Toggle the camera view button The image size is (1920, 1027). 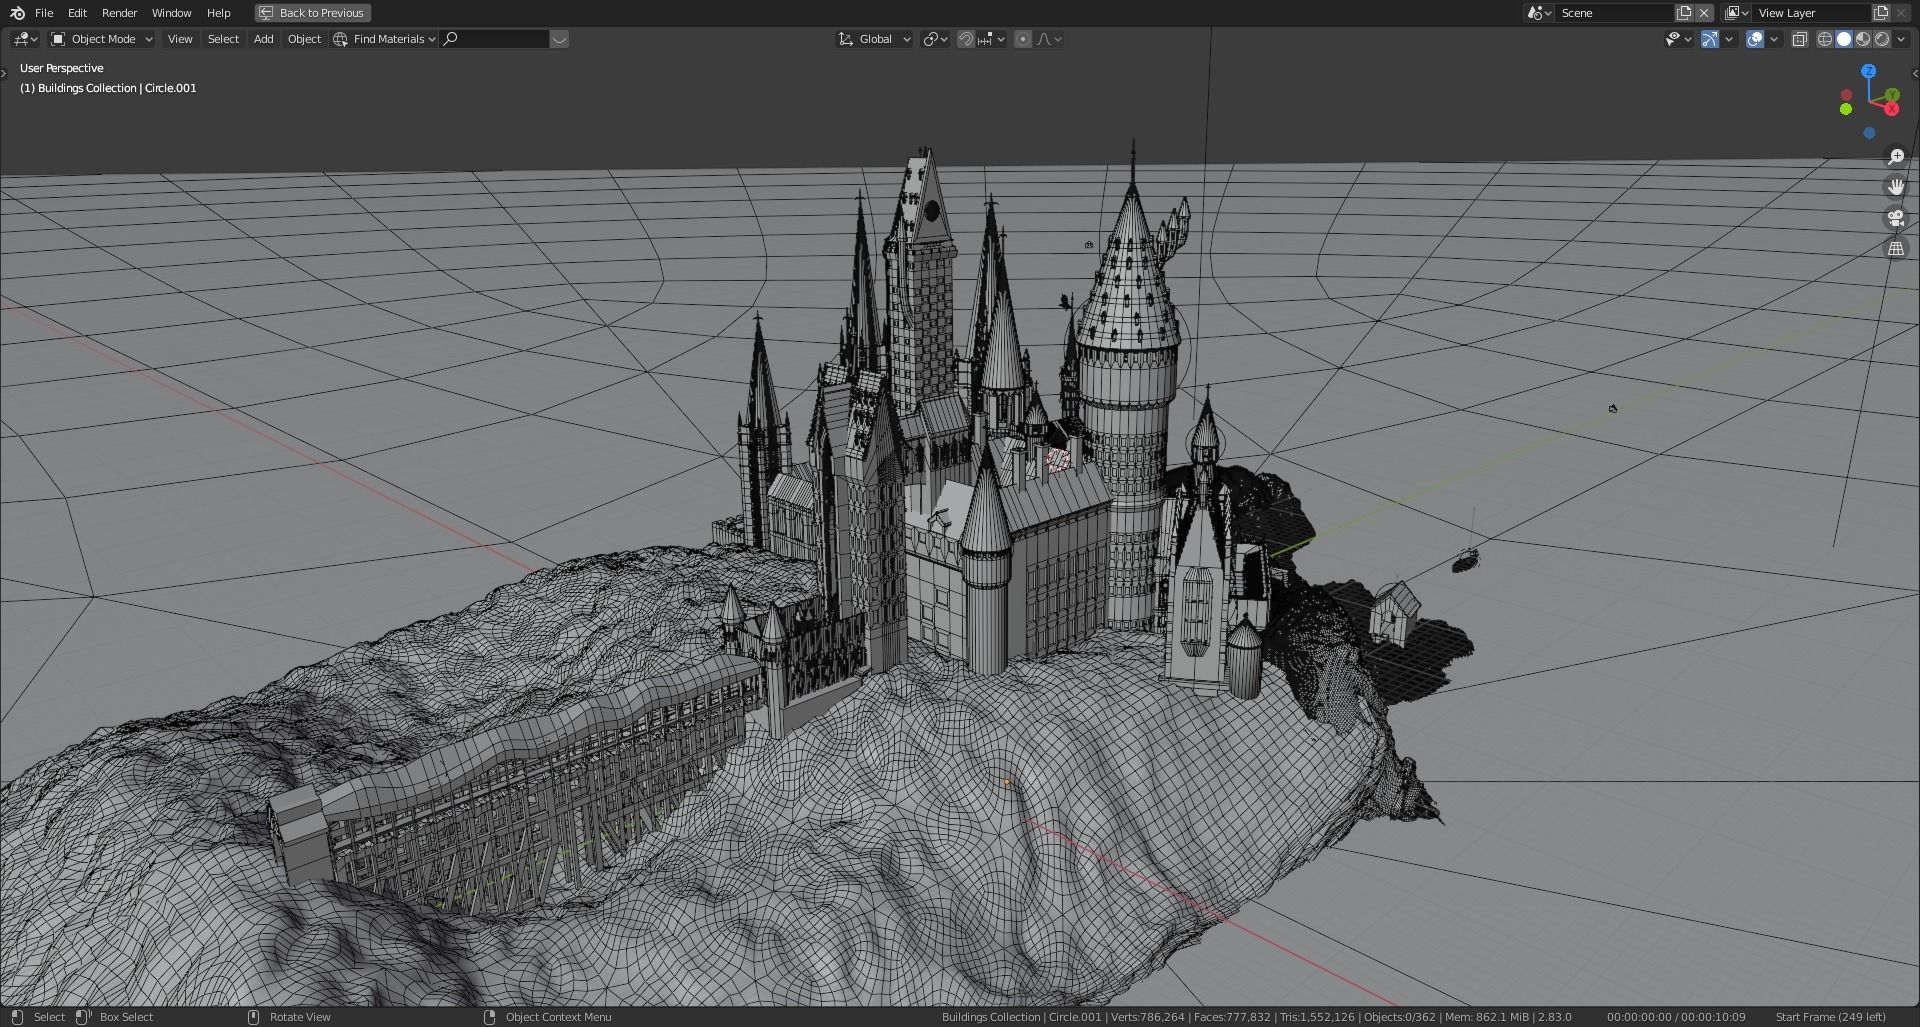[x=1896, y=218]
